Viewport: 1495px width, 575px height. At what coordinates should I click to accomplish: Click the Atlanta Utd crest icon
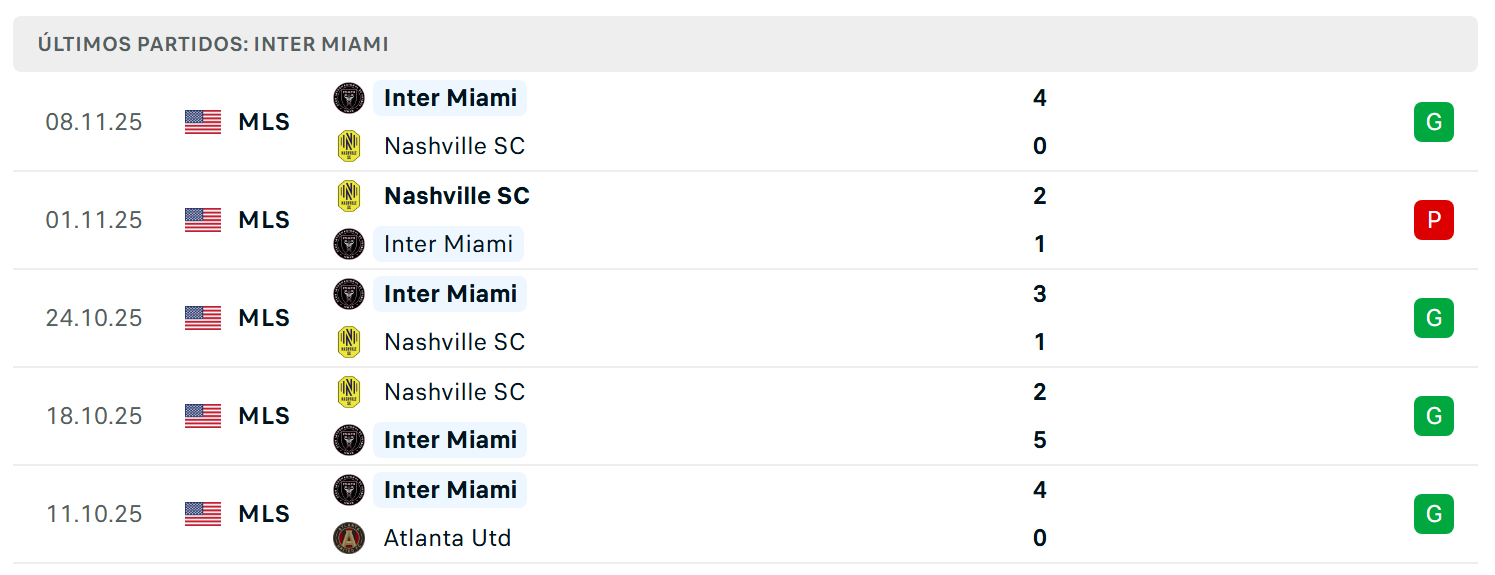(349, 538)
